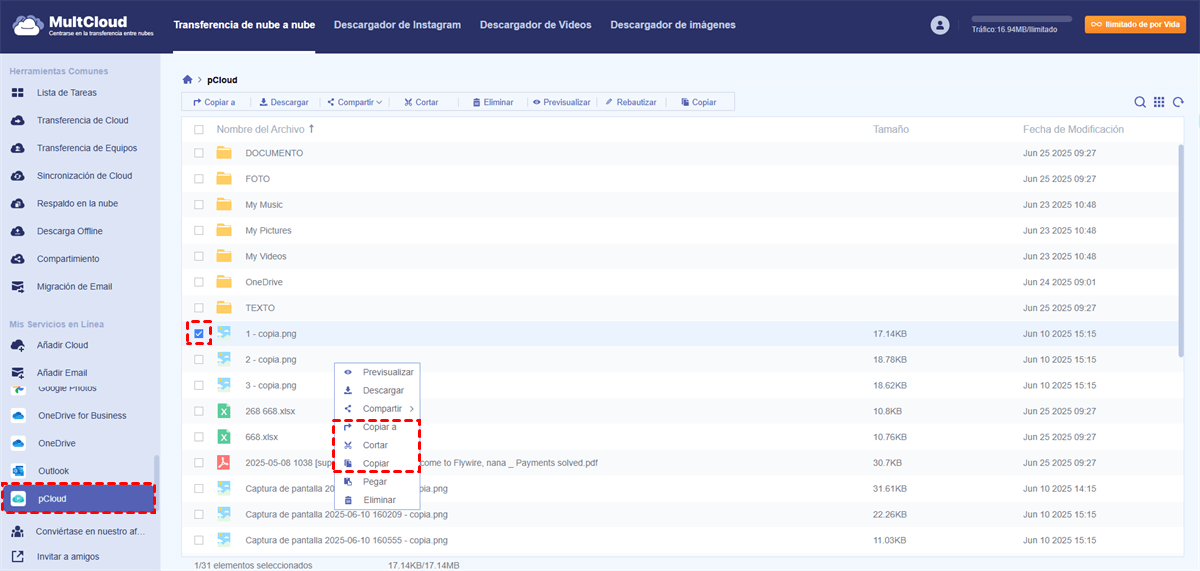1200x571 pixels.
Task: Choose Copiar in context menu
Action: click(377, 464)
